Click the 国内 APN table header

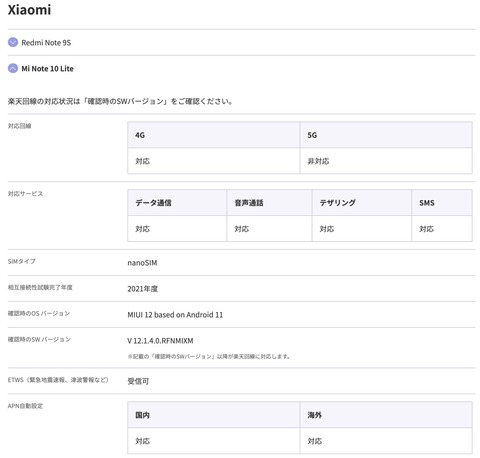click(213, 415)
